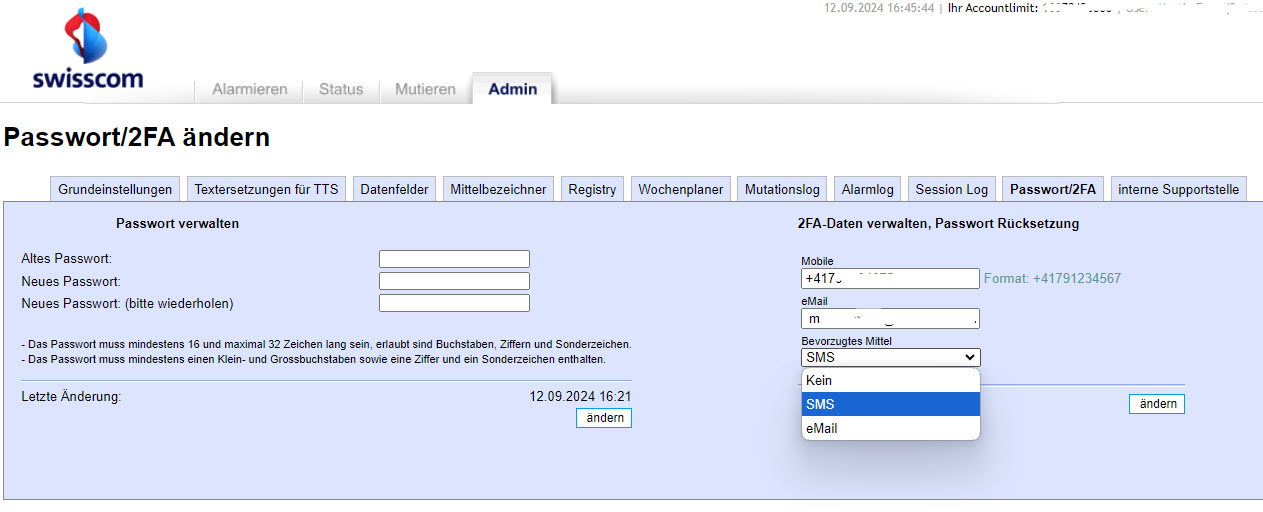
Task: Choose the eMail option in list
Action: coord(891,429)
